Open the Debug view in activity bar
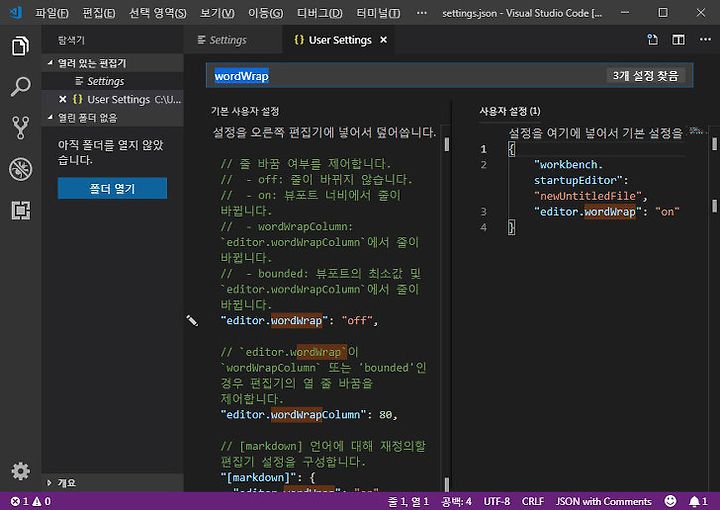The image size is (720, 510). coord(20,168)
